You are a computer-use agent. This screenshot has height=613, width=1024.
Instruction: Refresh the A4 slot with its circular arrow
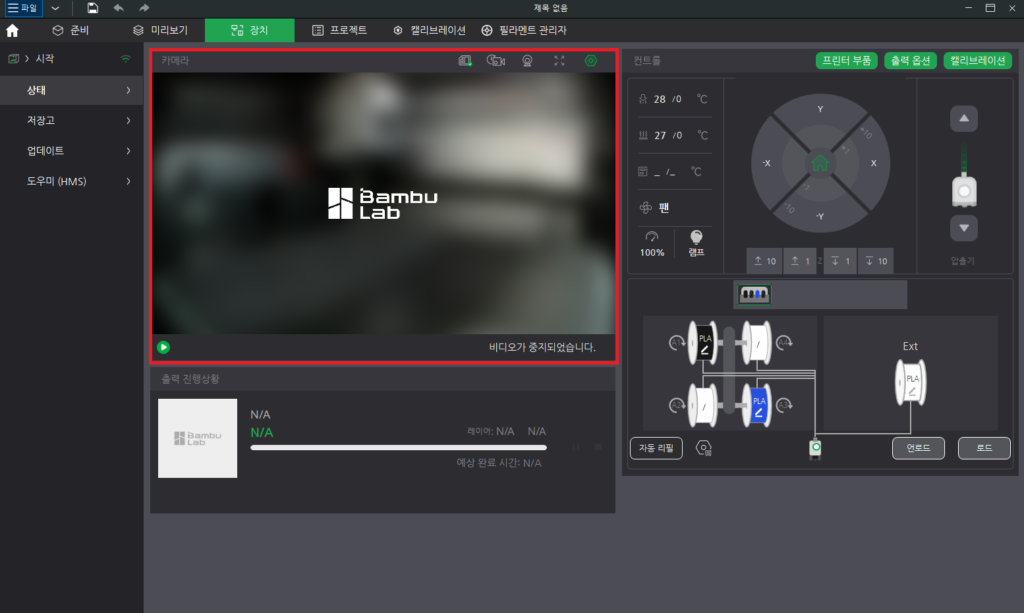(x=784, y=342)
